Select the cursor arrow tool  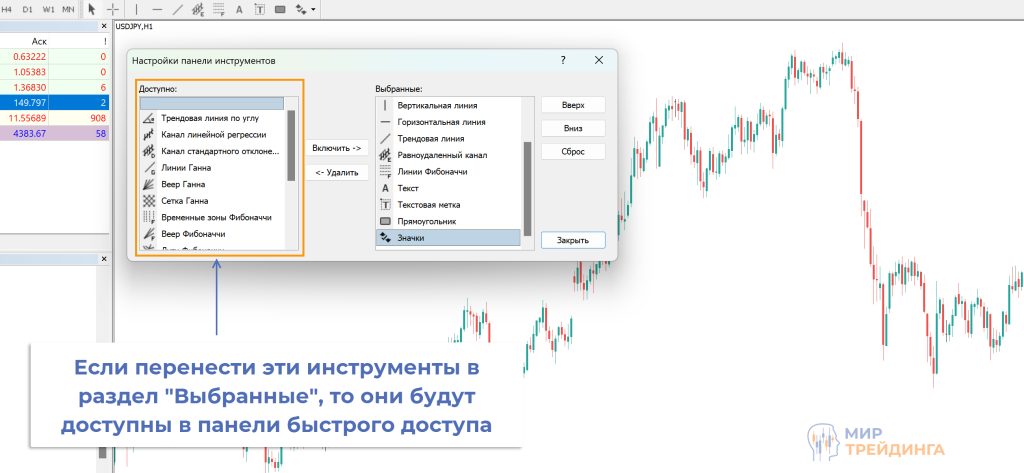(92, 9)
